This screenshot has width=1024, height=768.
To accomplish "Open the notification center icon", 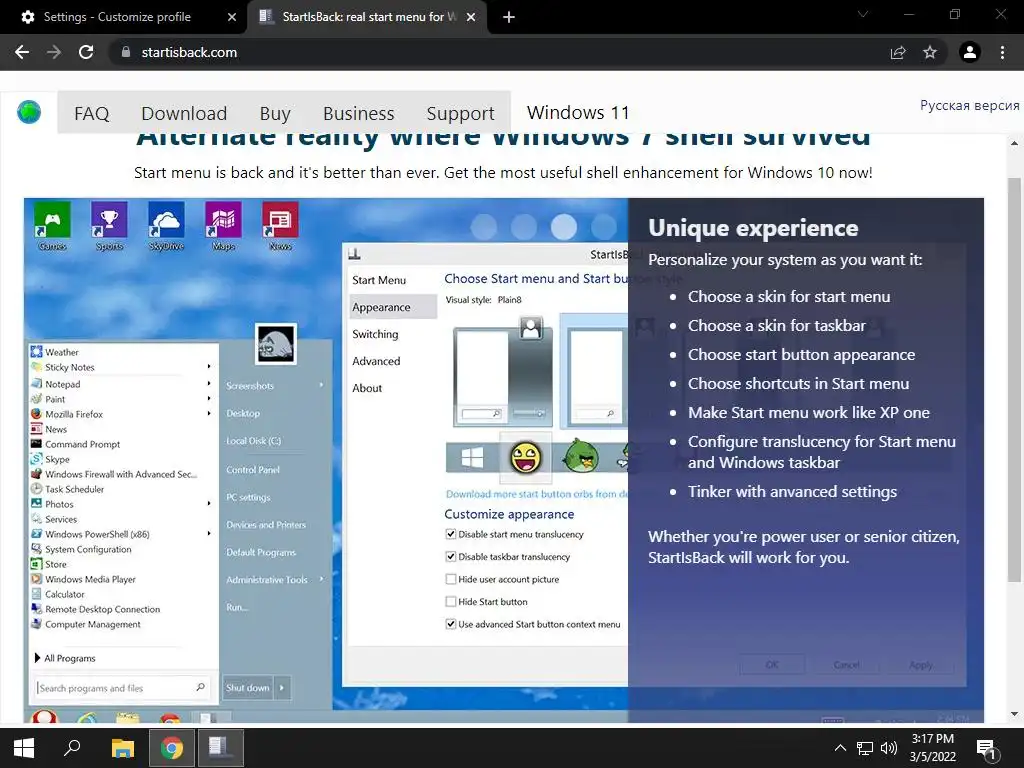I will point(986,749).
